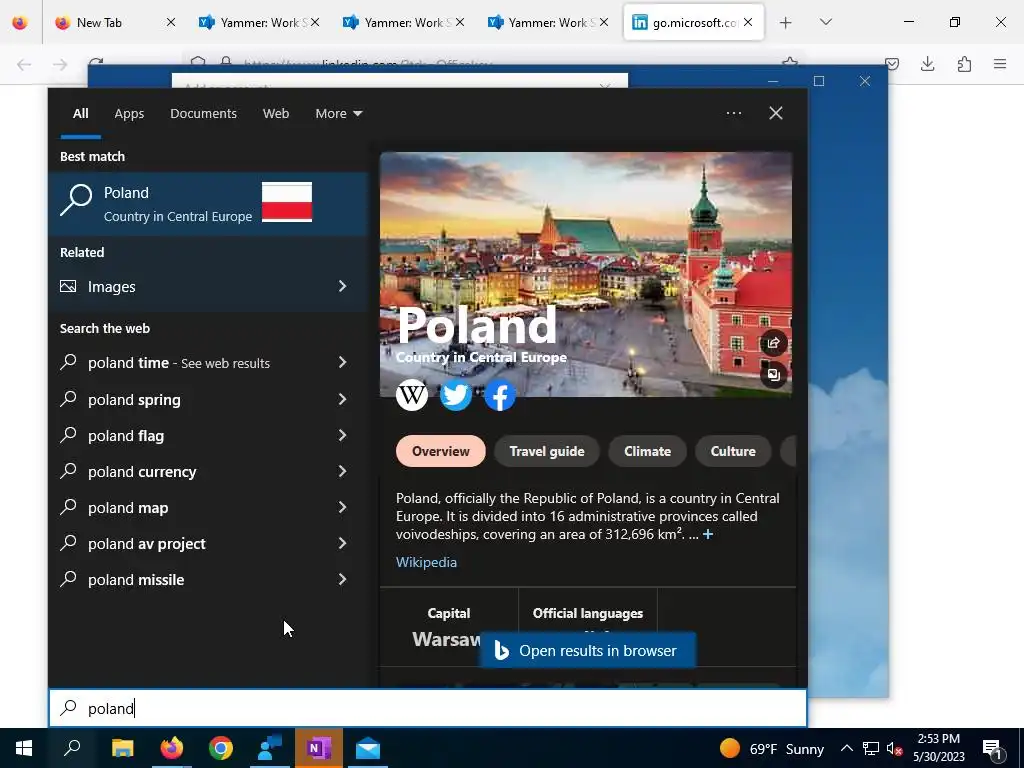Screen dimensions: 1024x768
Task: Close the Windows search panel
Action: click(x=776, y=113)
